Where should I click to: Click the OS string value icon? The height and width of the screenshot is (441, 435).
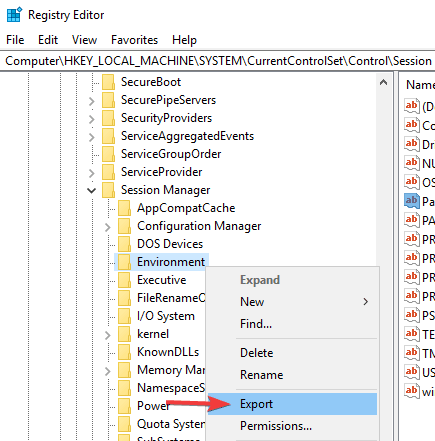point(411,182)
